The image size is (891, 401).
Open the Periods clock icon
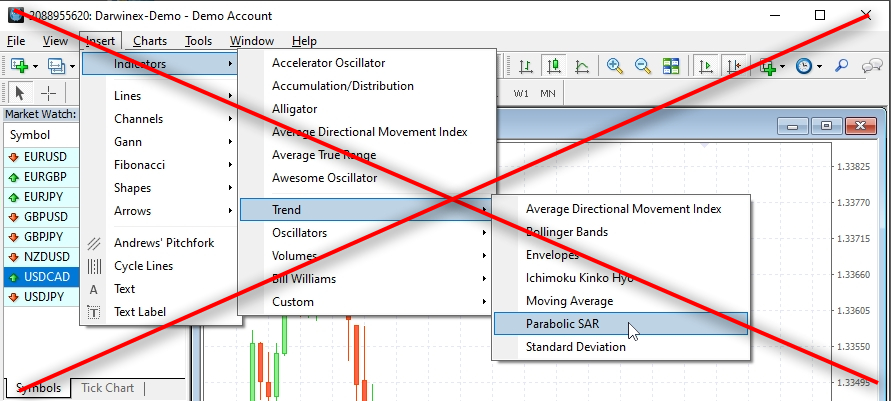(x=803, y=66)
